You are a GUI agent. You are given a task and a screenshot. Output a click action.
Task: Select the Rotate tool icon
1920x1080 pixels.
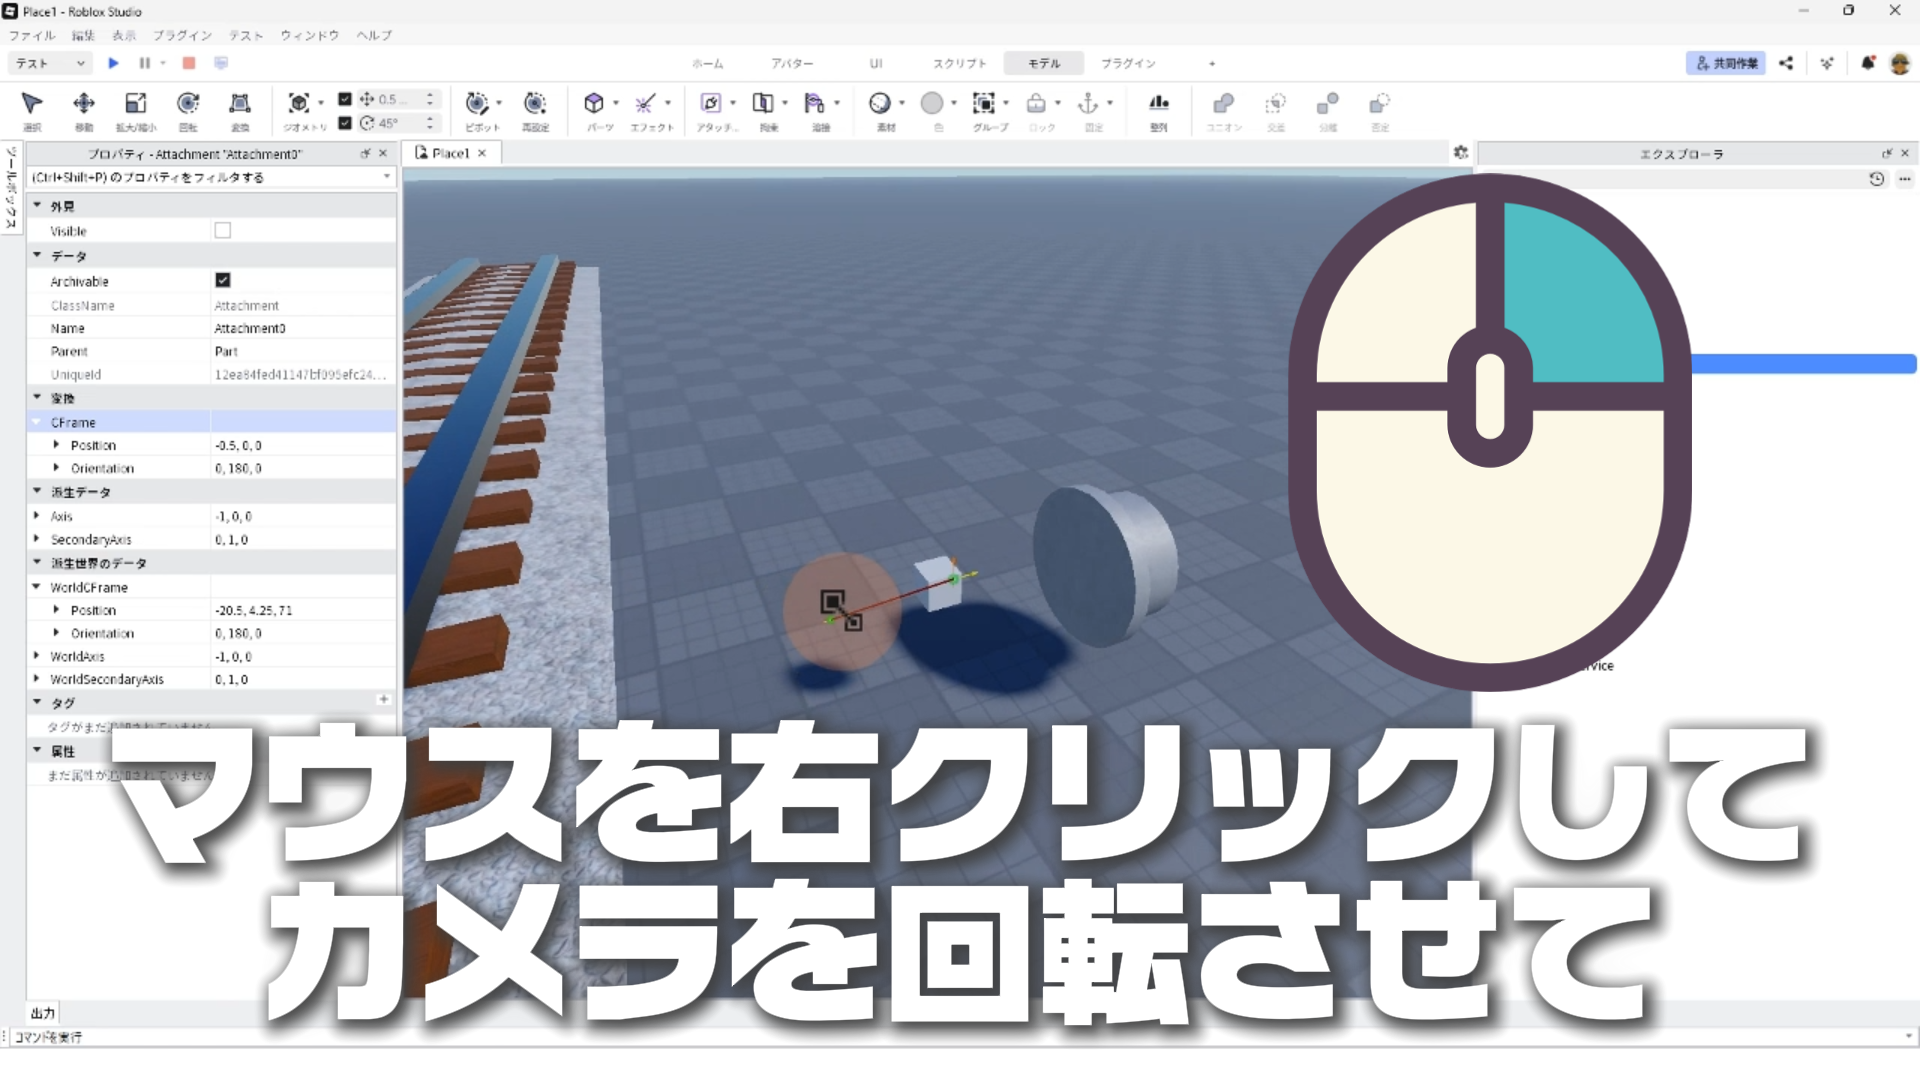point(188,104)
